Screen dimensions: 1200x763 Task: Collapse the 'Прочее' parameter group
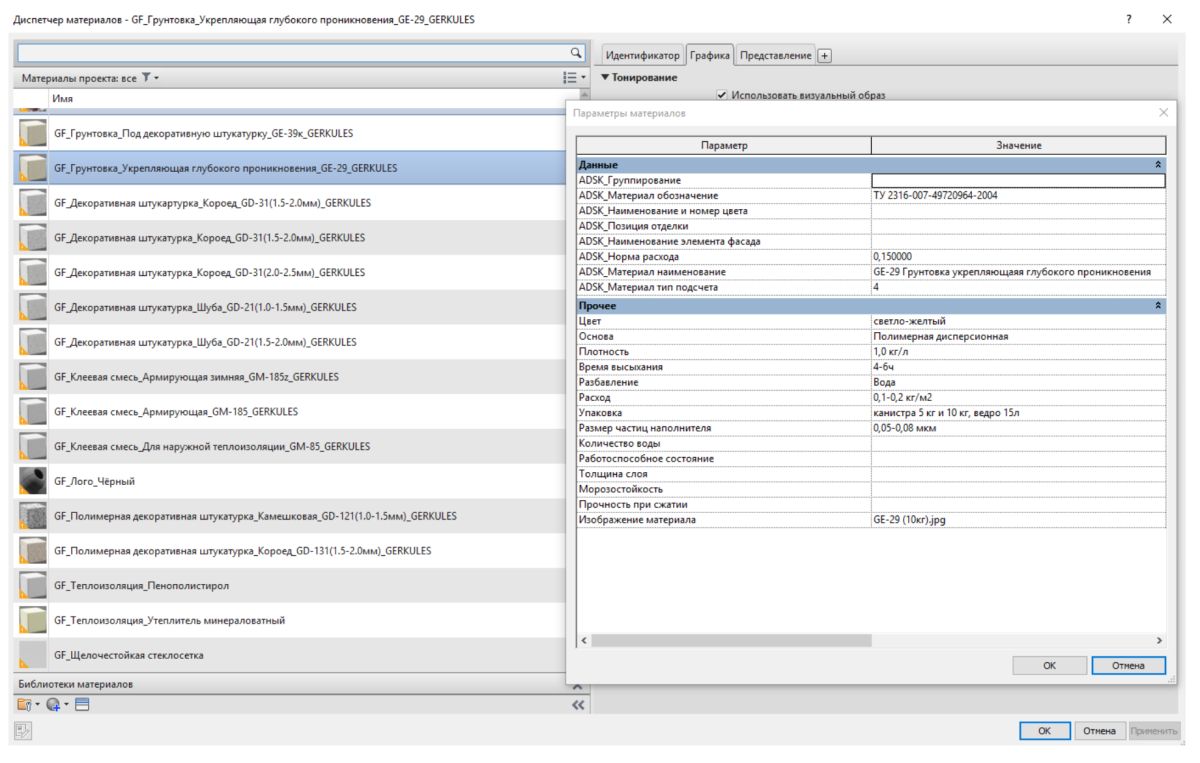click(1158, 305)
